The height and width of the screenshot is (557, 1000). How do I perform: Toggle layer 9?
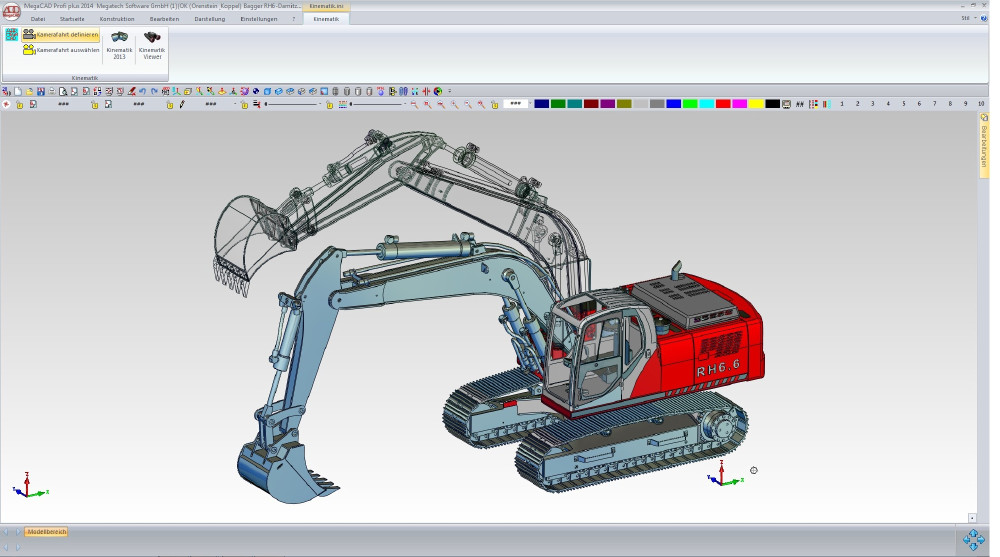click(x=966, y=103)
